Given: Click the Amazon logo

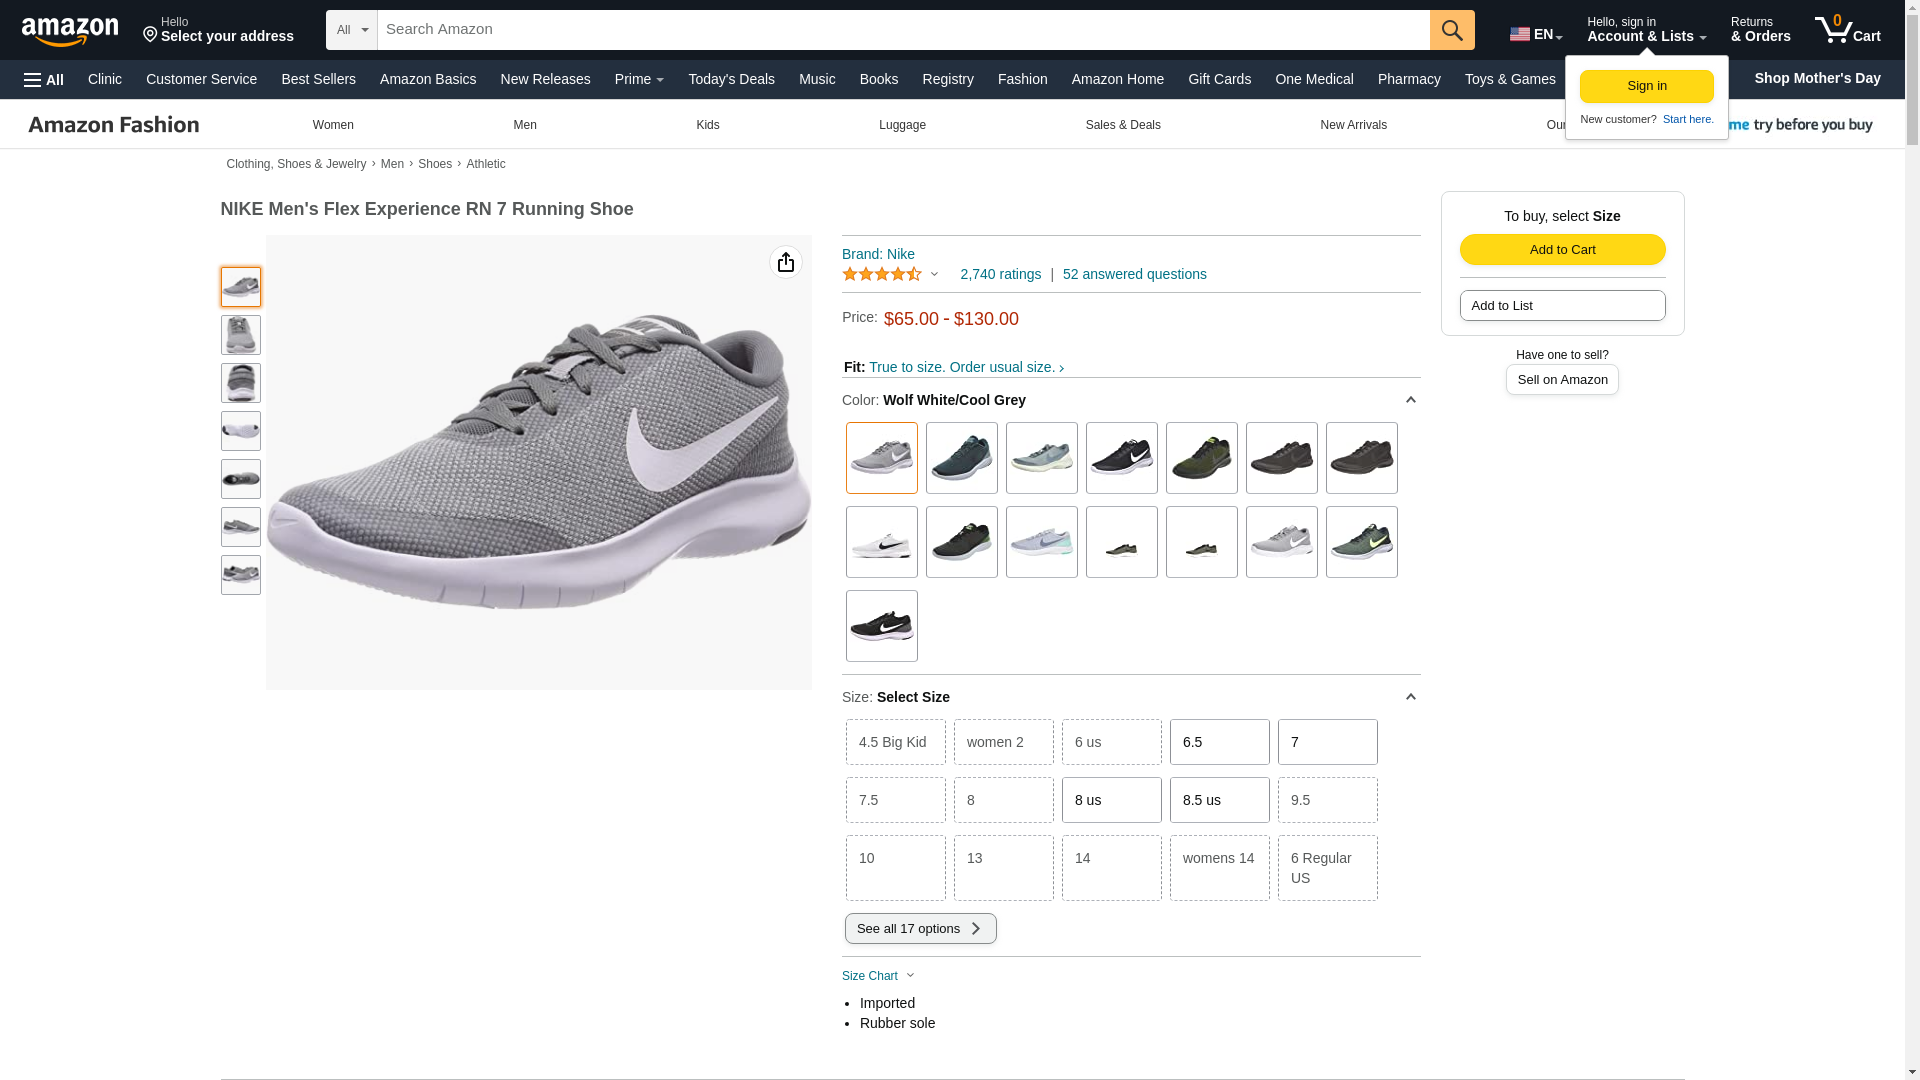Looking at the screenshot, I should pyautogui.click(x=70, y=32).
